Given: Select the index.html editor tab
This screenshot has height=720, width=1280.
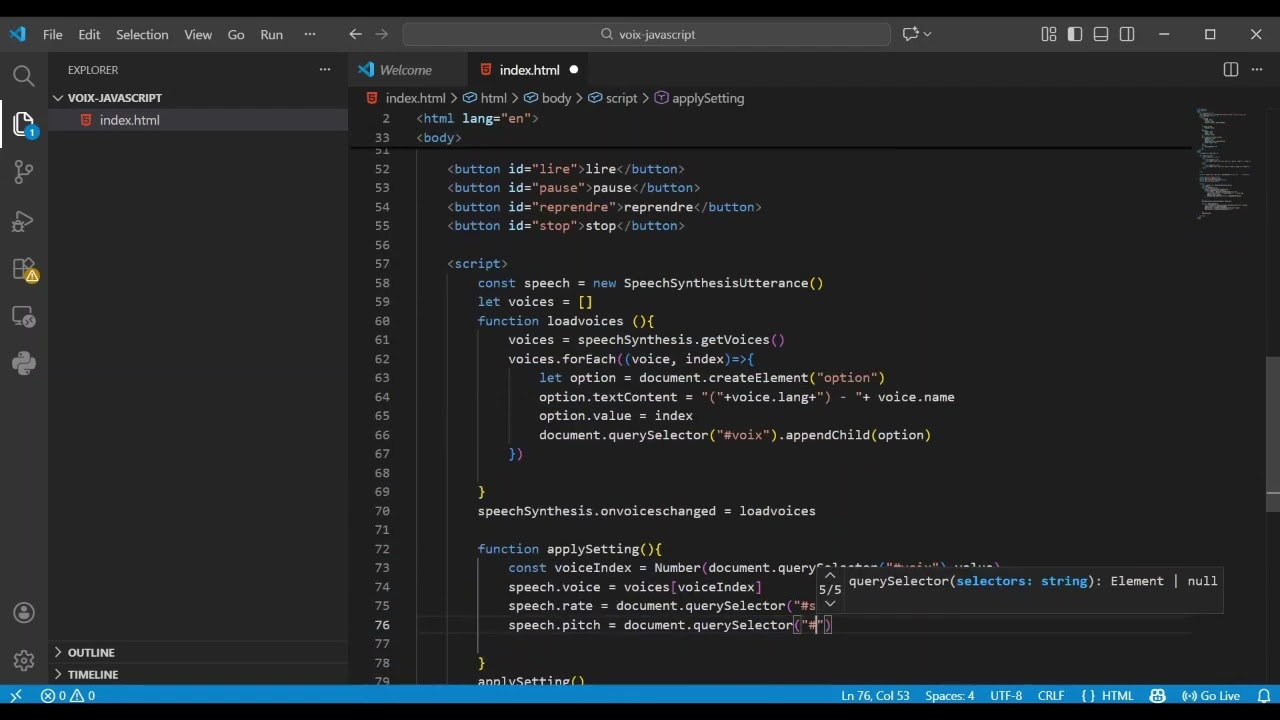Looking at the screenshot, I should click(x=530, y=70).
